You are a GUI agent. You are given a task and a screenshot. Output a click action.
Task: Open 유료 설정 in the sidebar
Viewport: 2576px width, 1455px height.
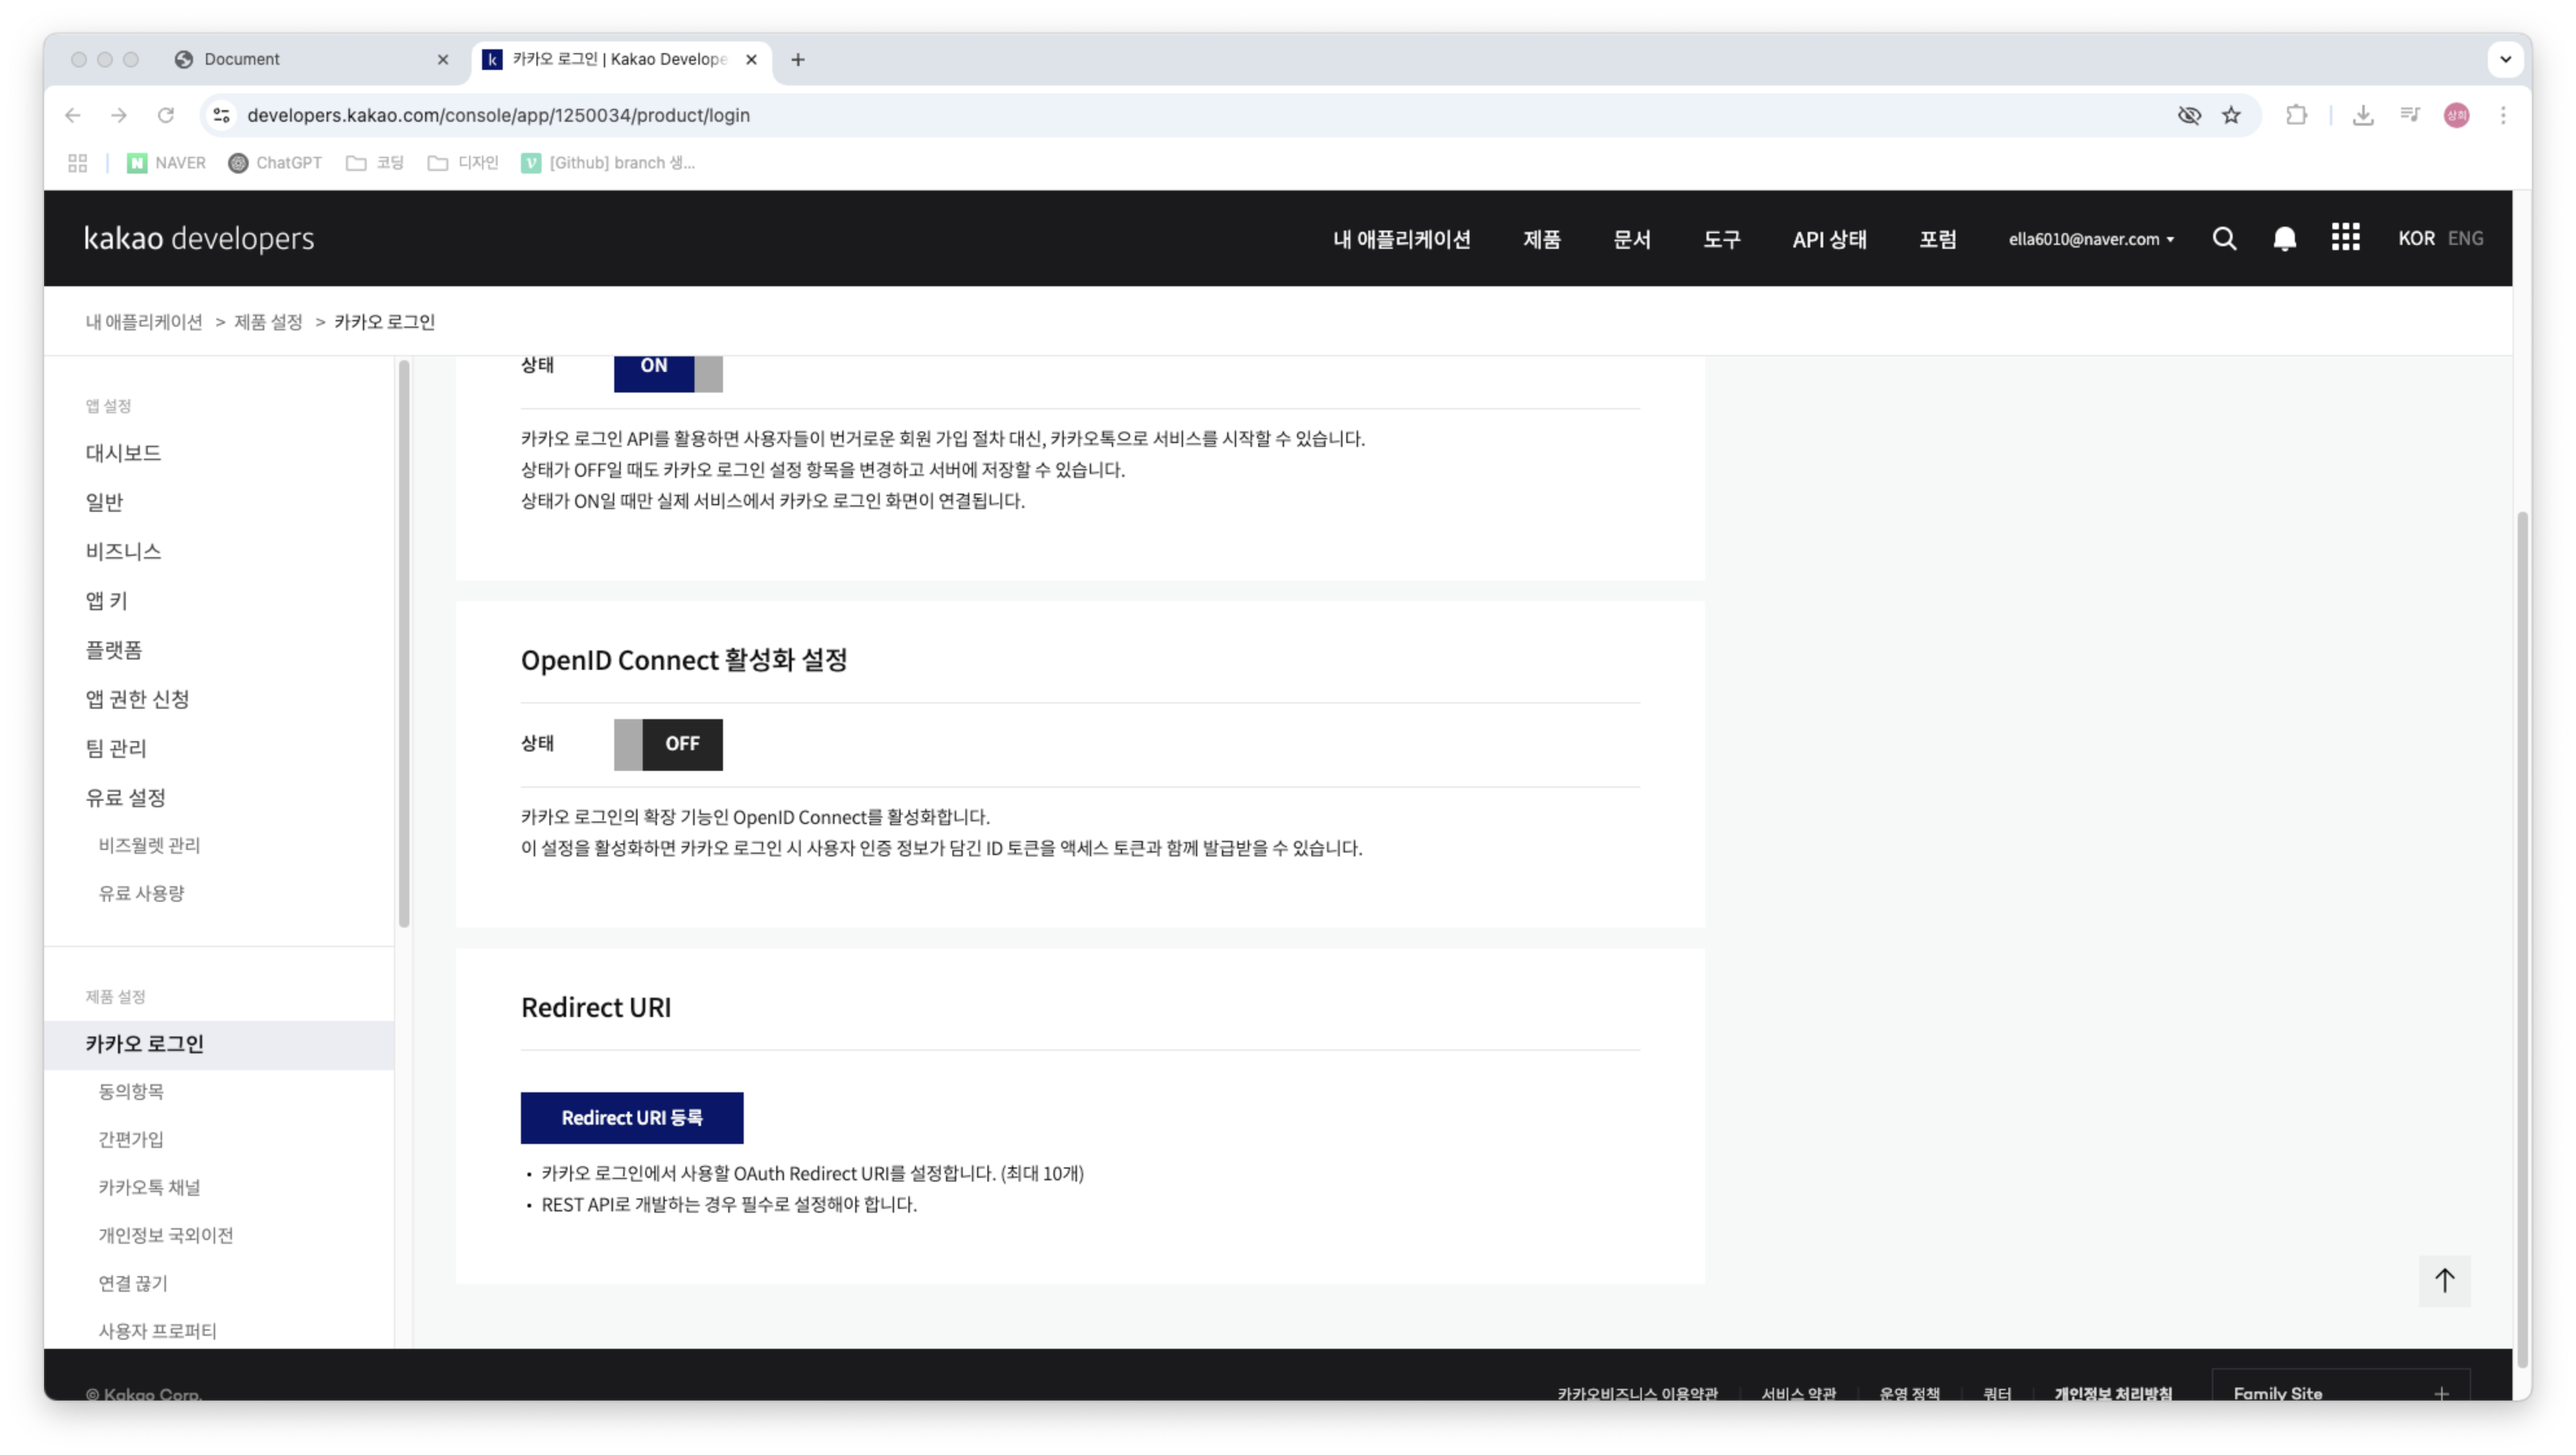[125, 797]
